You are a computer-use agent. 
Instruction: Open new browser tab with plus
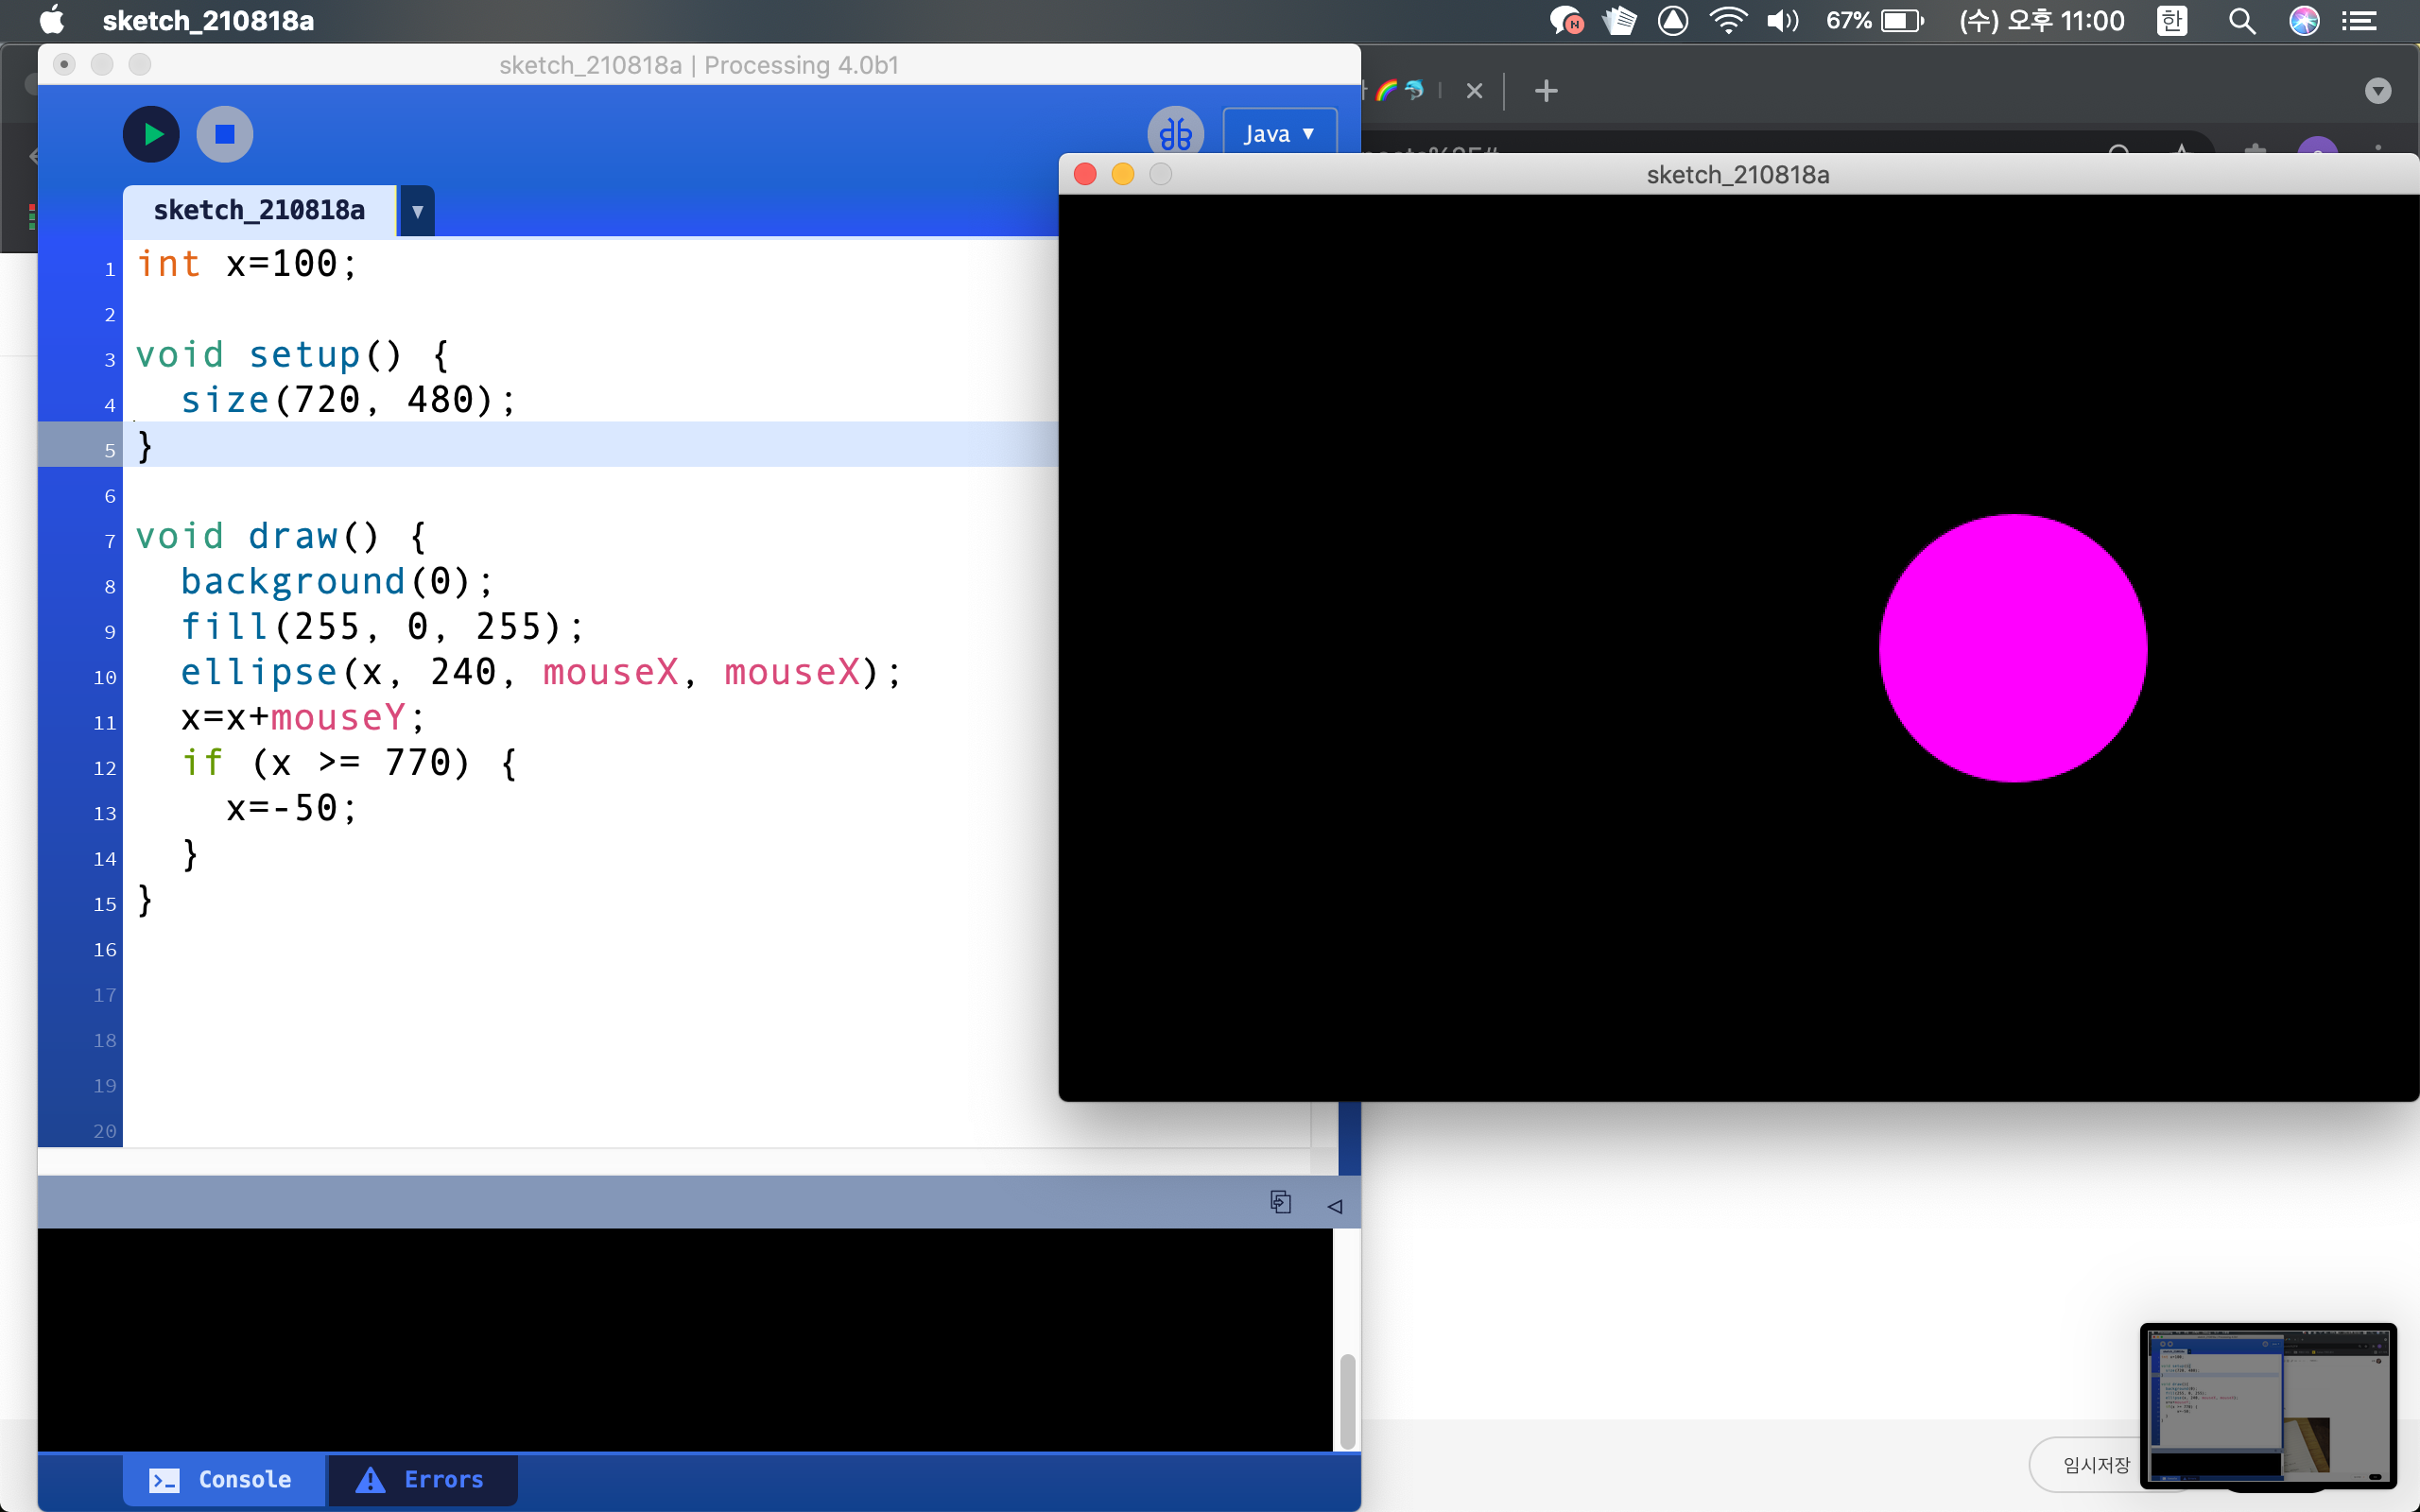(1546, 91)
